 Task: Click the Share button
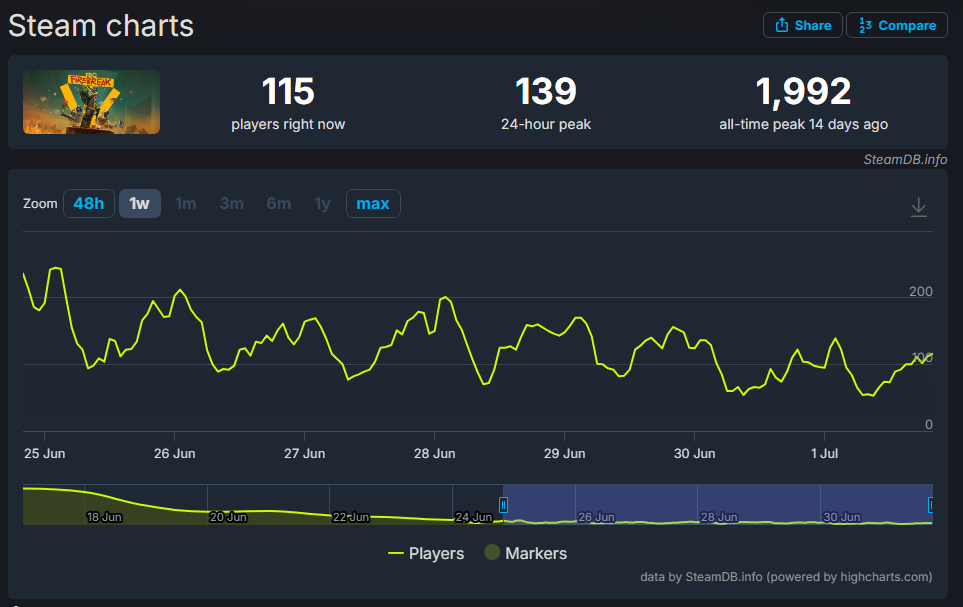tap(802, 25)
